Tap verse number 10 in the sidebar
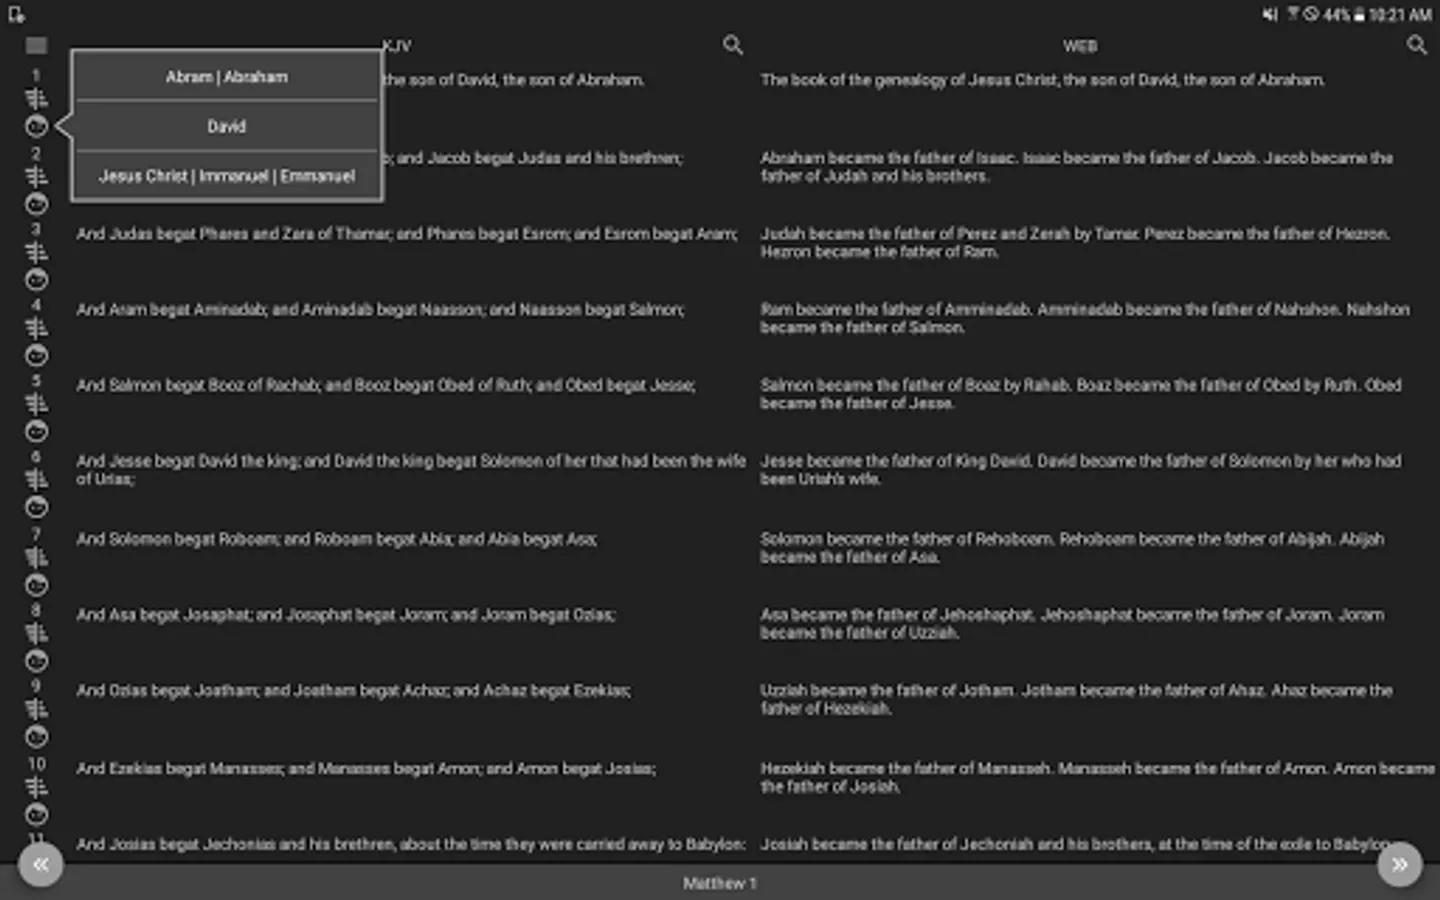1440x900 pixels. point(36,764)
